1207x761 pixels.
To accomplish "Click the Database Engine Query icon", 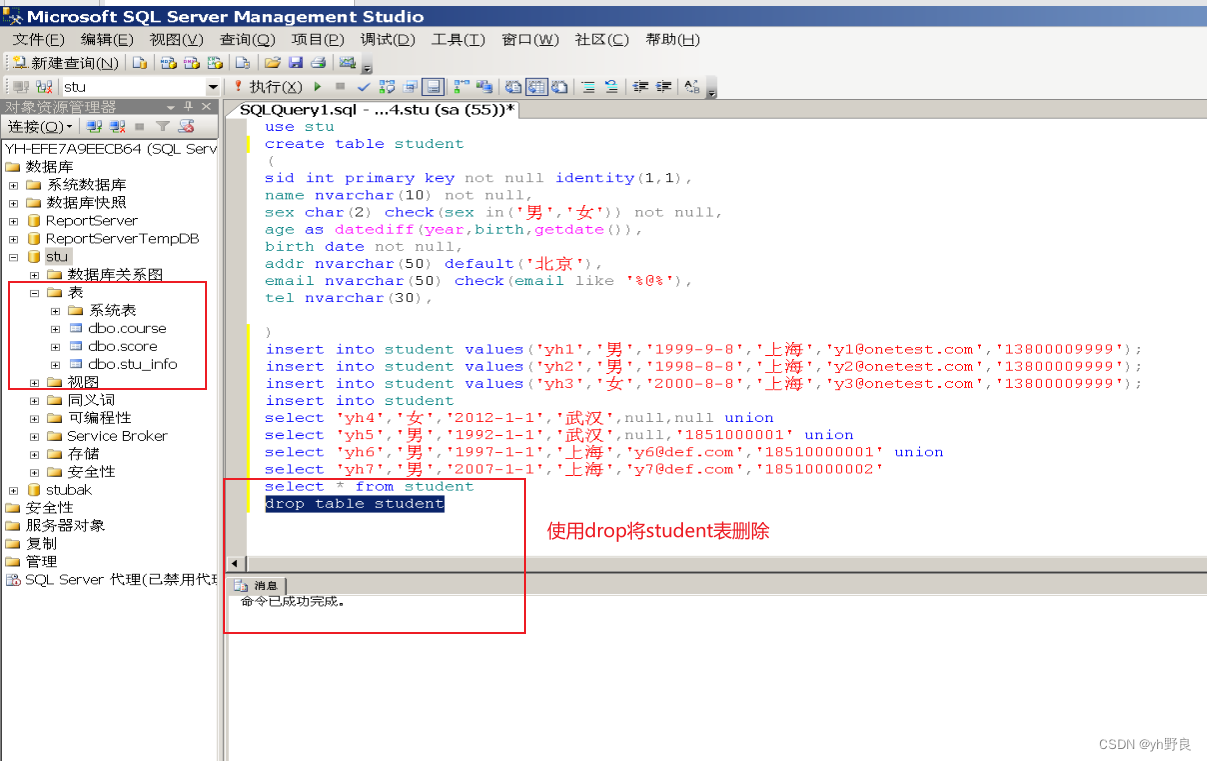I will click(x=140, y=62).
